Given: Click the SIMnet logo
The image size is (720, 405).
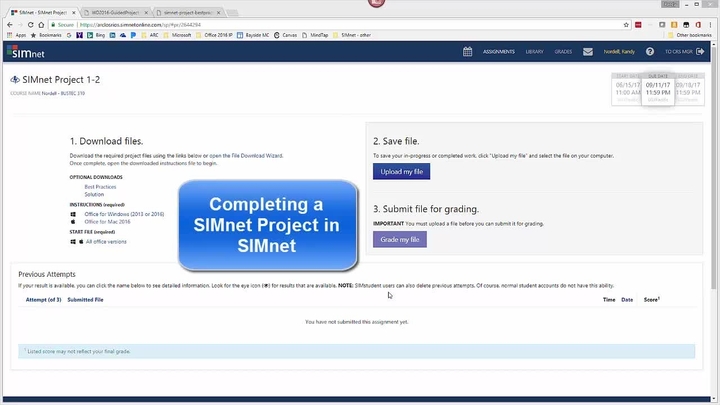Looking at the screenshot, I should click(26, 52).
